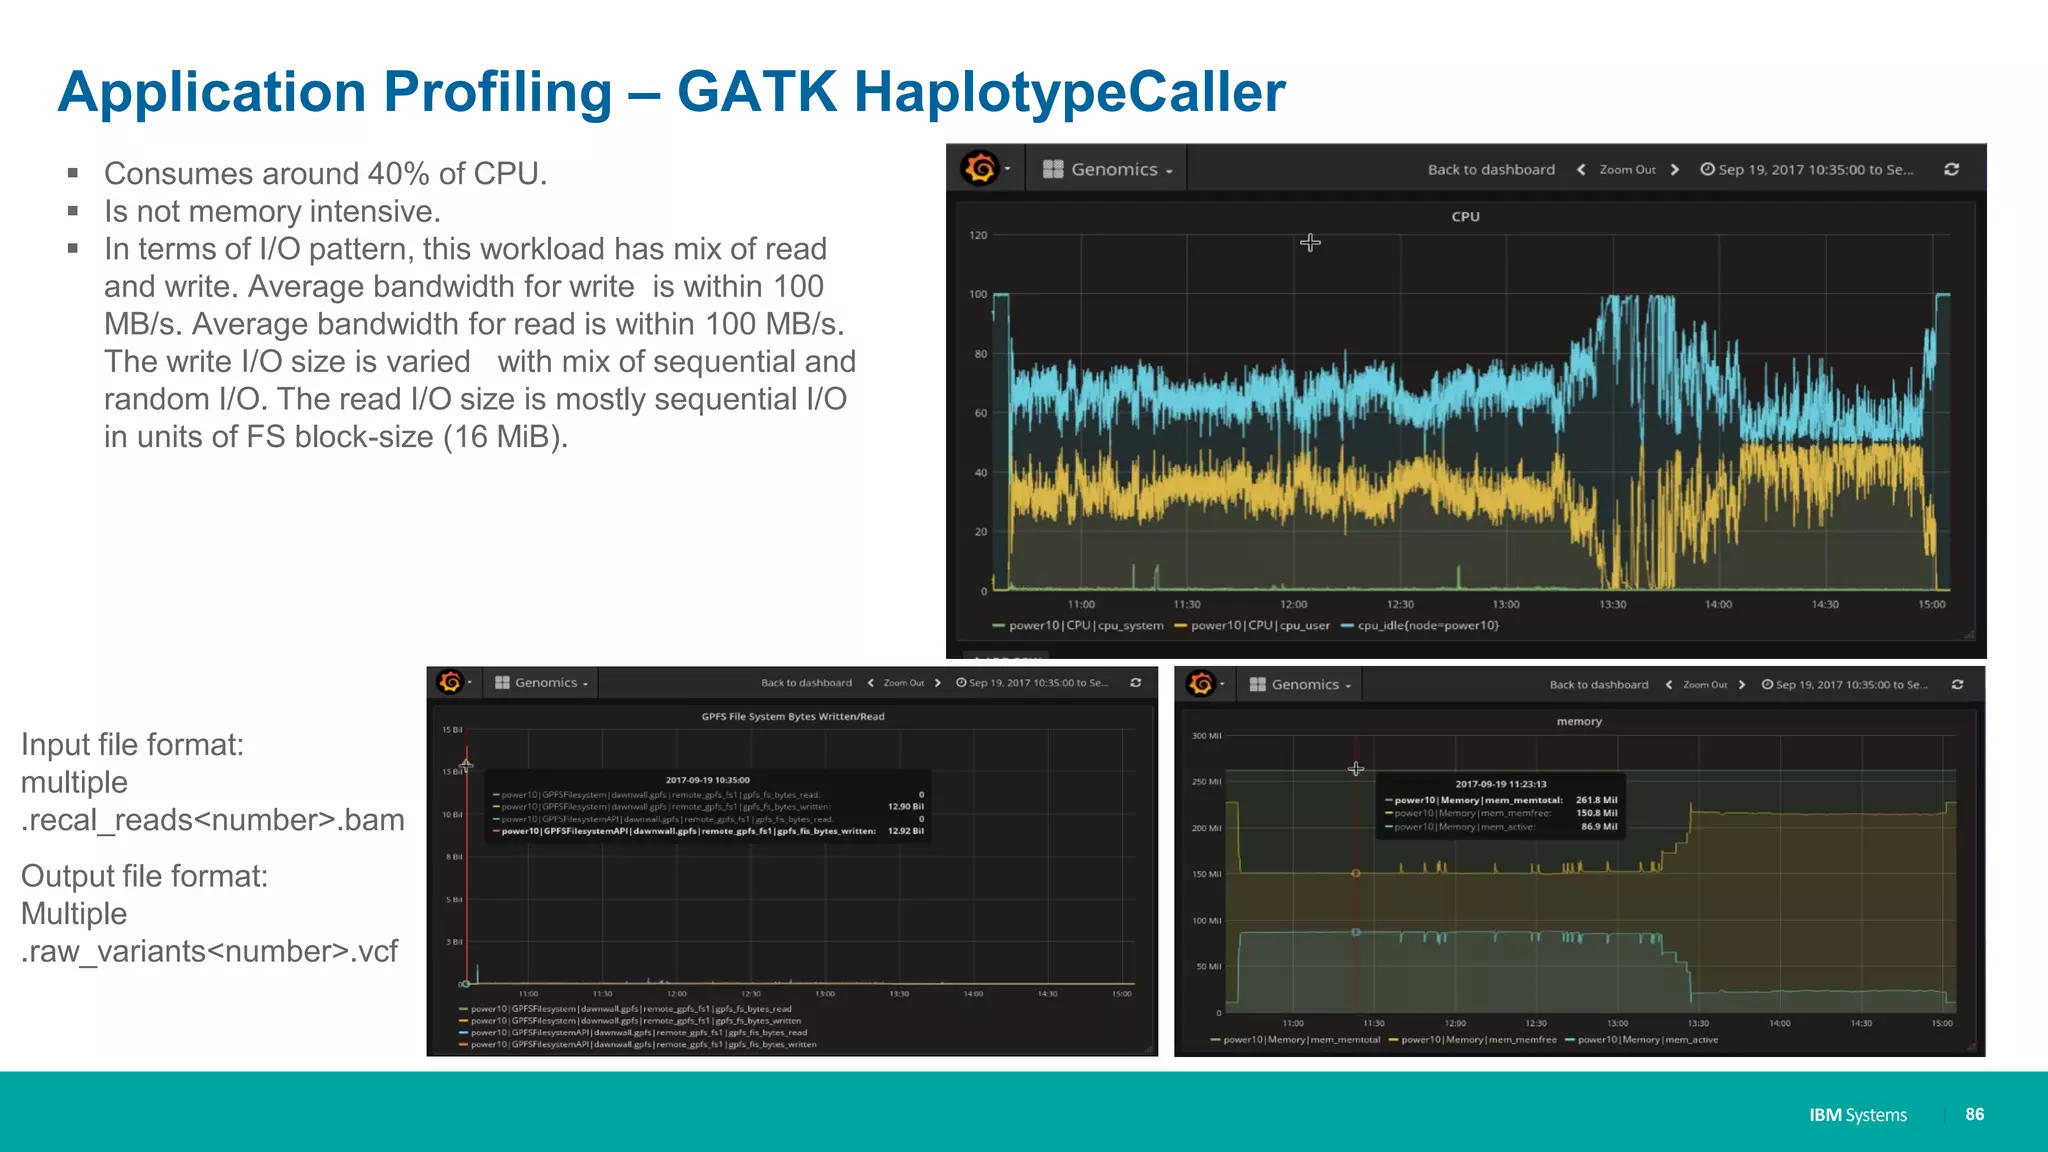Click Back to dashboard in GPFS panel
The image size is (2048, 1152).
click(x=806, y=683)
